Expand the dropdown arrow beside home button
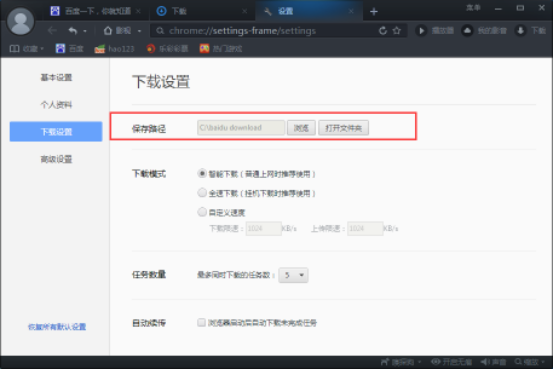553x369 pixels. click(x=140, y=31)
